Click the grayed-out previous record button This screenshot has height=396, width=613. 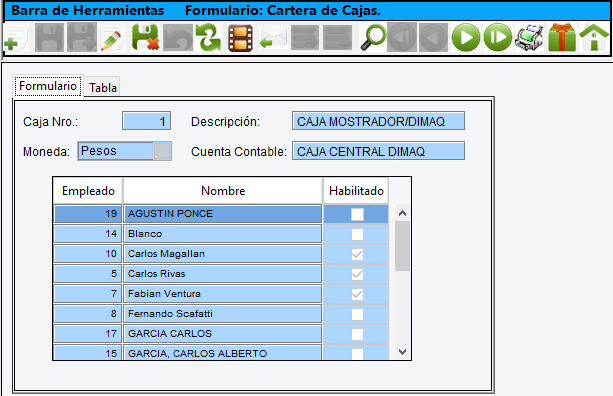(x=433, y=38)
